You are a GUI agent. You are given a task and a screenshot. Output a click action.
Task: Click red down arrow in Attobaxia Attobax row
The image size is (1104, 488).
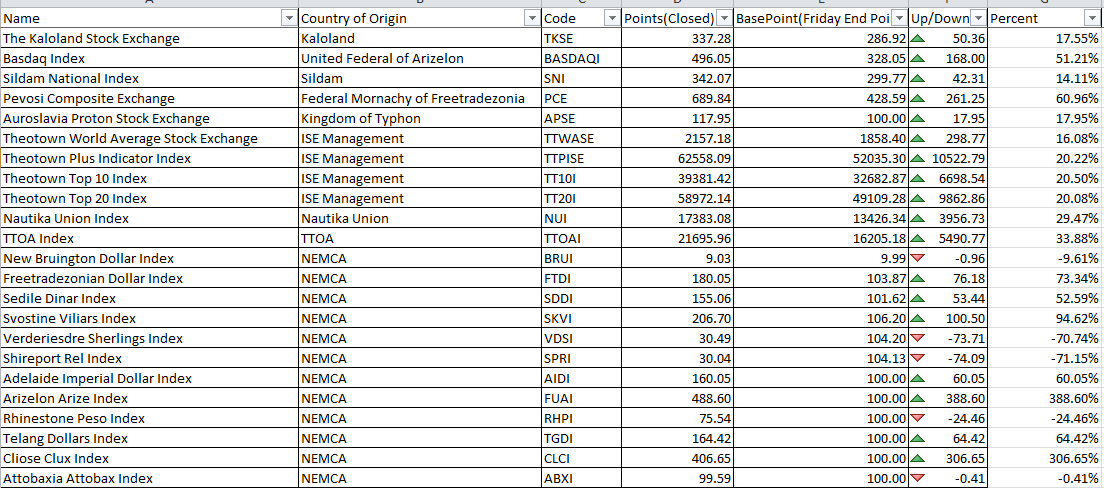[917, 479]
